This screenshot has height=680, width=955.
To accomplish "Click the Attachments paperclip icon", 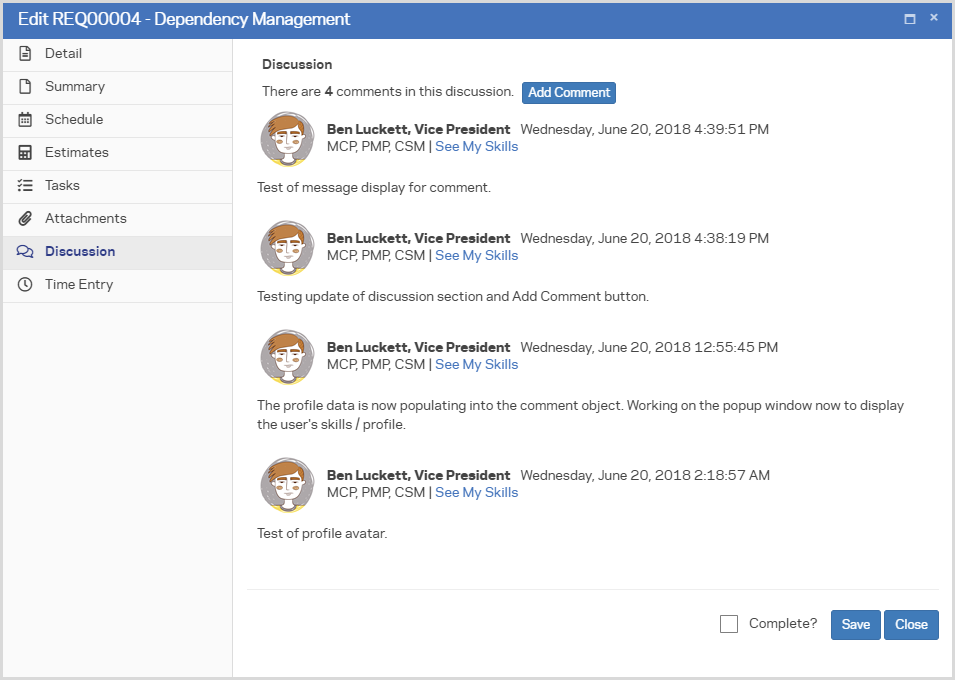I will [x=25, y=219].
